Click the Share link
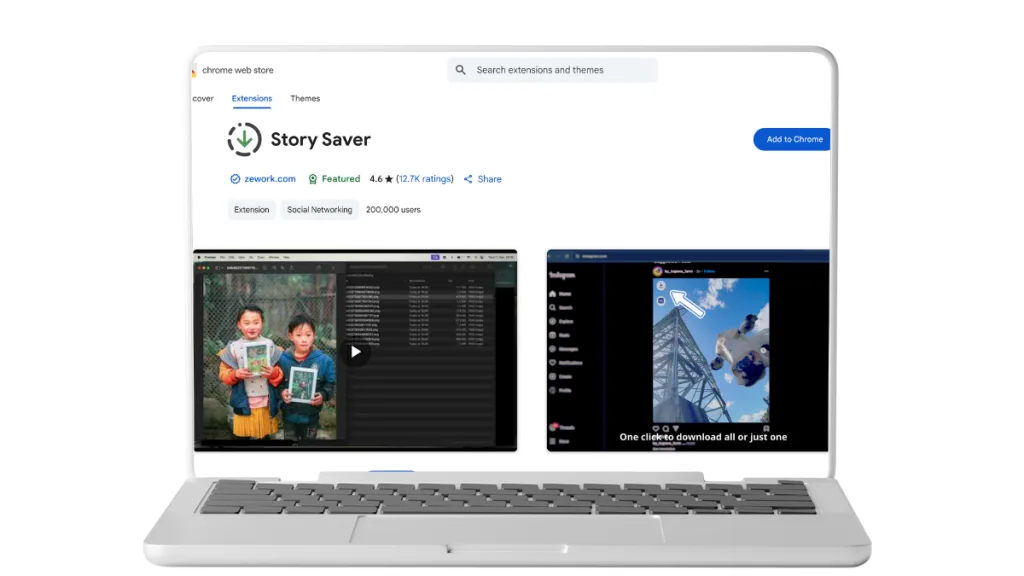 (x=489, y=179)
